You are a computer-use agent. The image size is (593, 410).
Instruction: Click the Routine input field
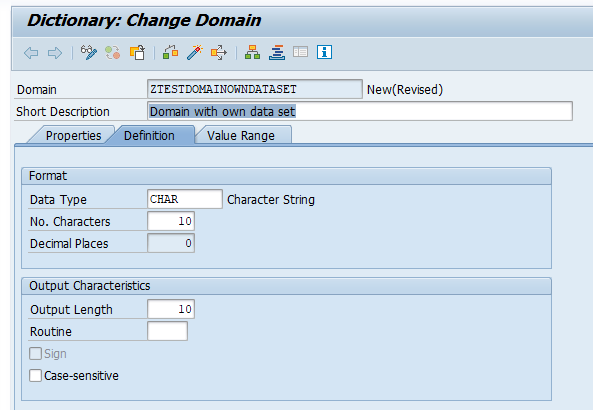167,331
